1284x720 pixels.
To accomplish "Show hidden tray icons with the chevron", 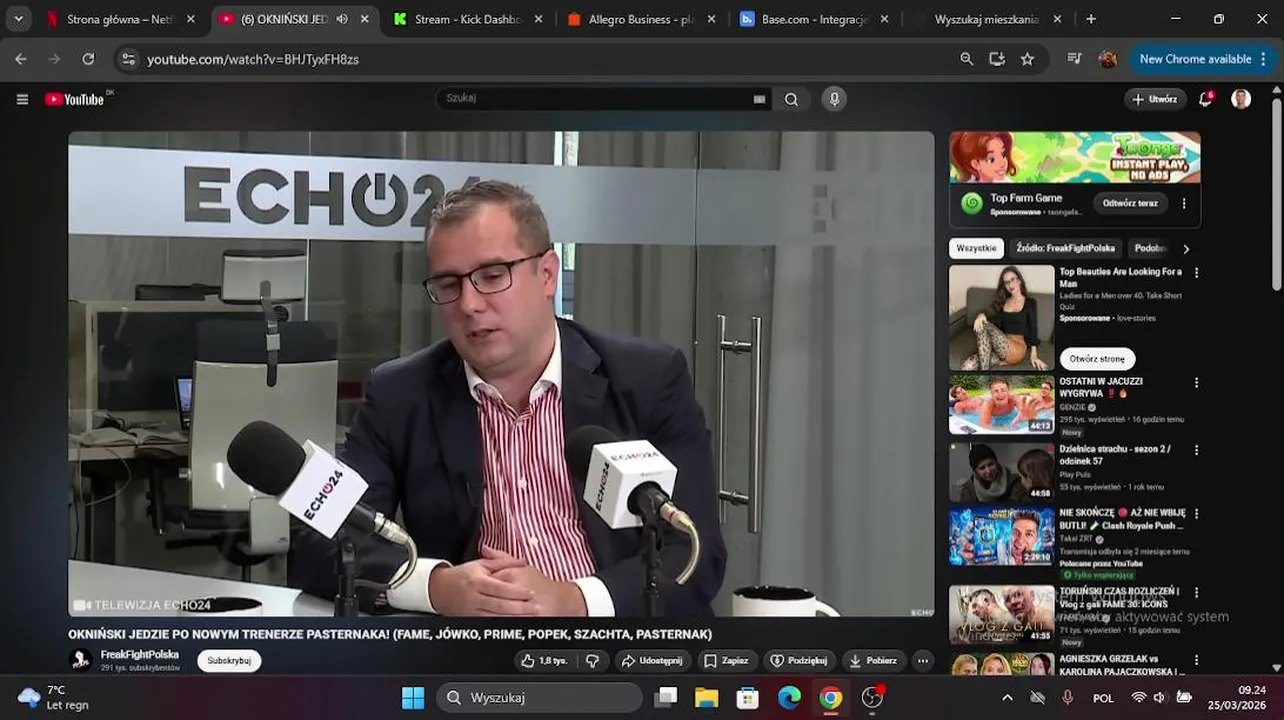I will 1007,698.
